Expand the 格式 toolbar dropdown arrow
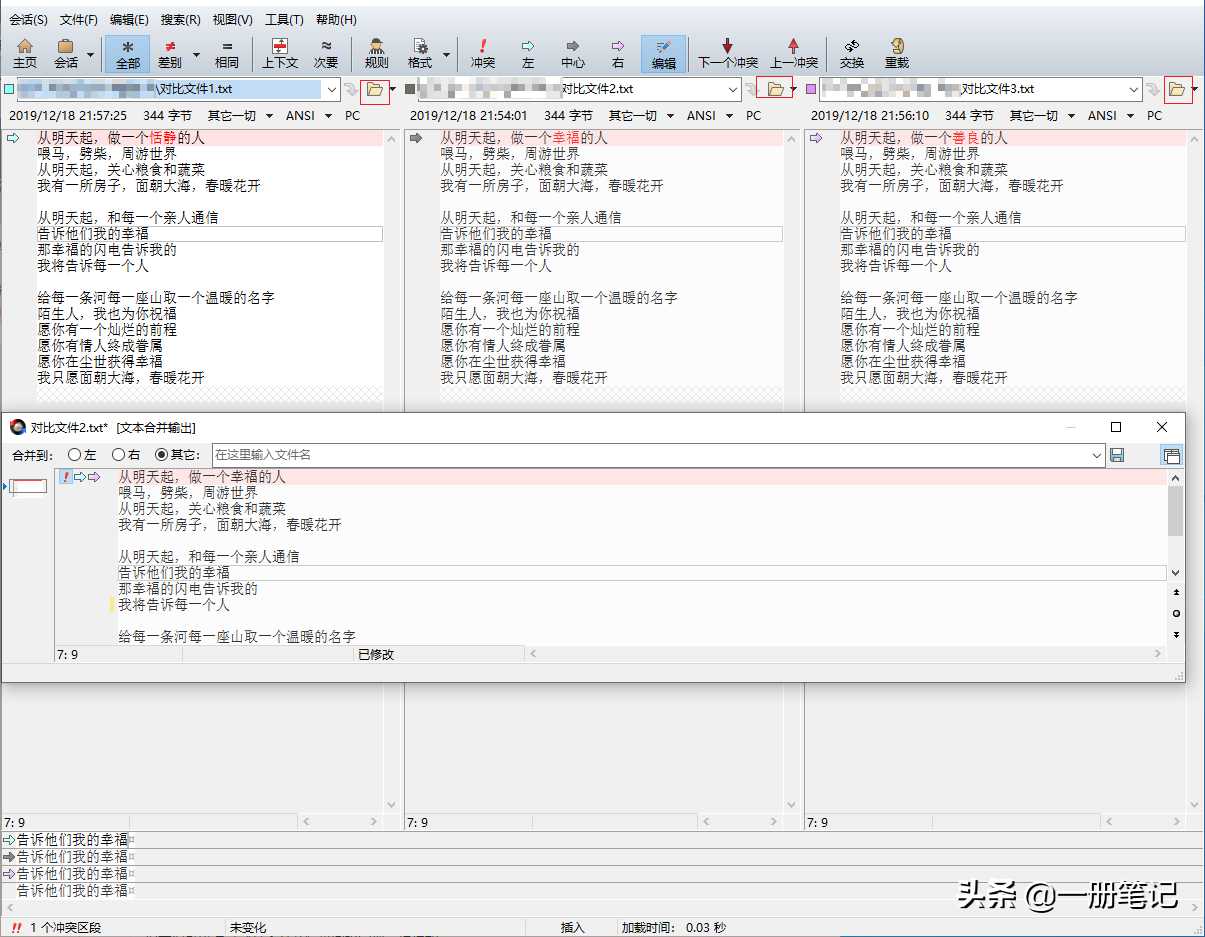 (446, 54)
